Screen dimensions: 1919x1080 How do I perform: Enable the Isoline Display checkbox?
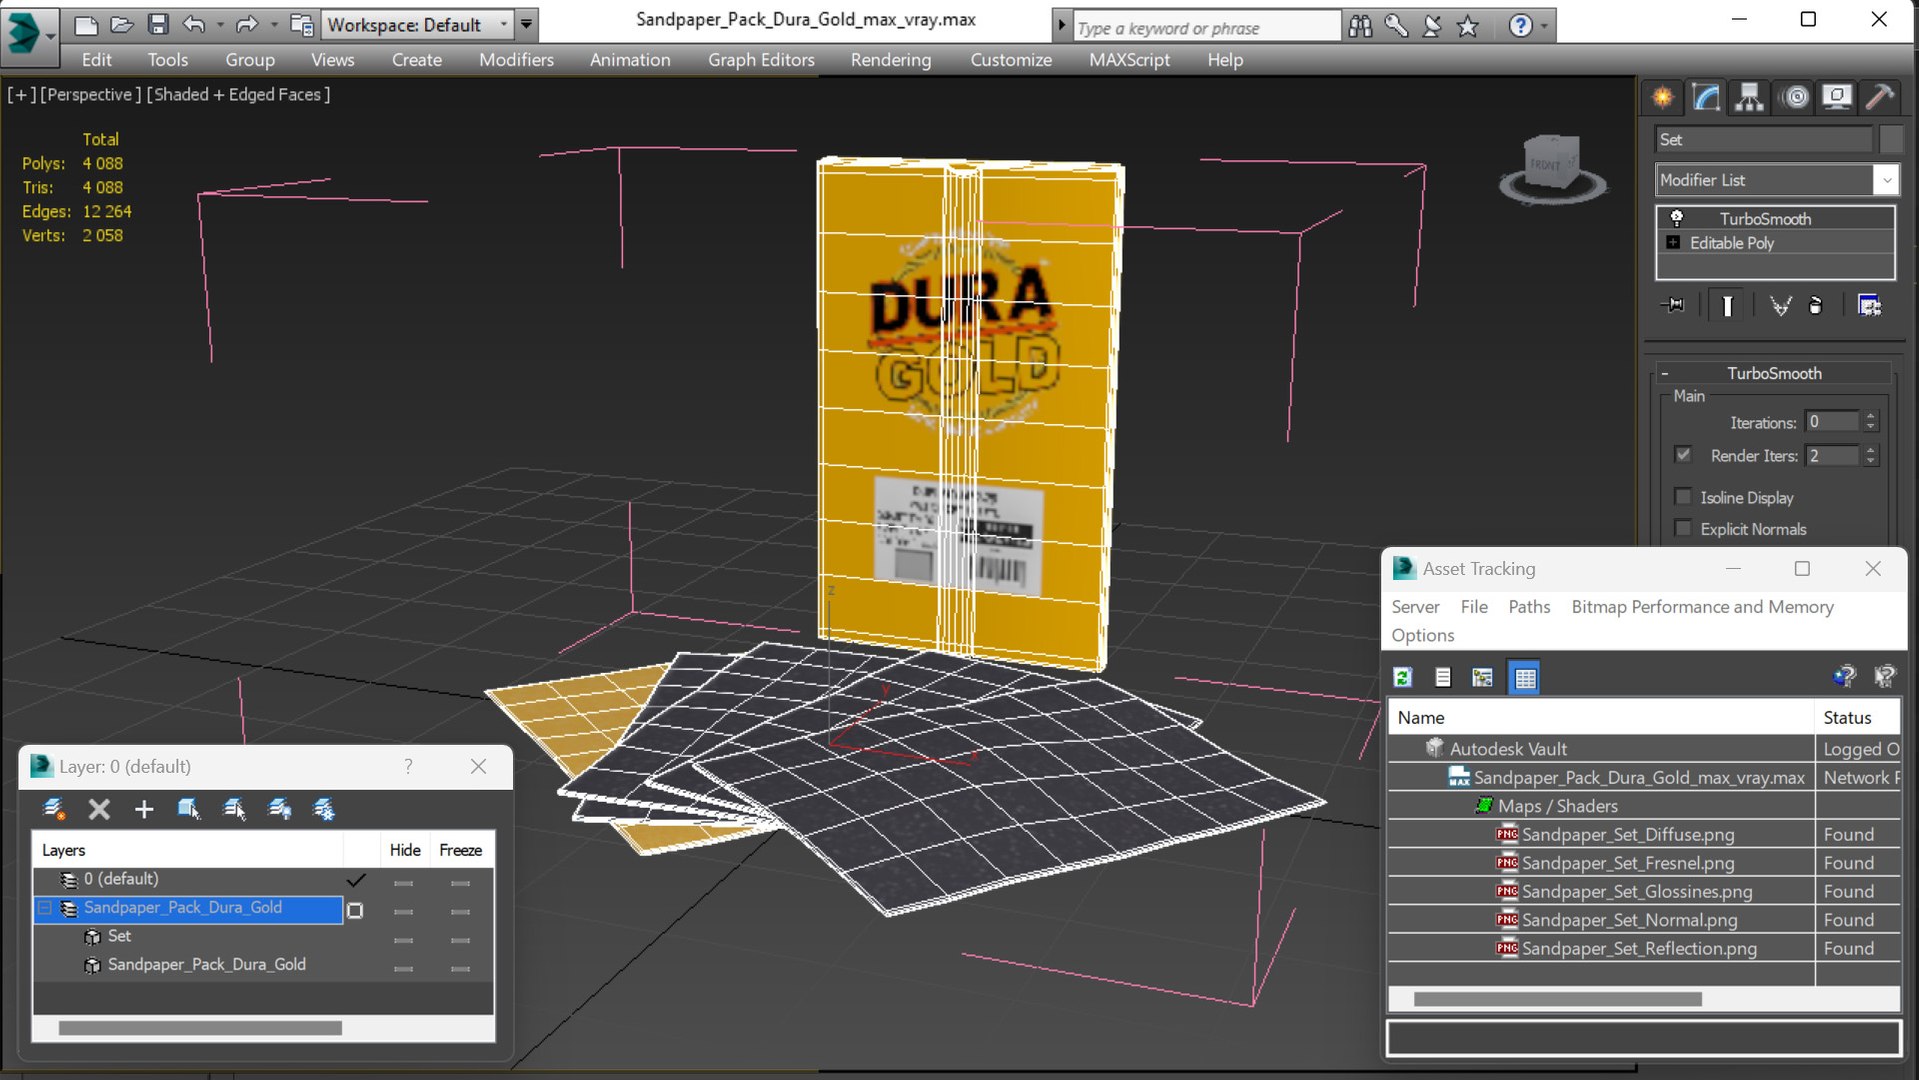1683,497
